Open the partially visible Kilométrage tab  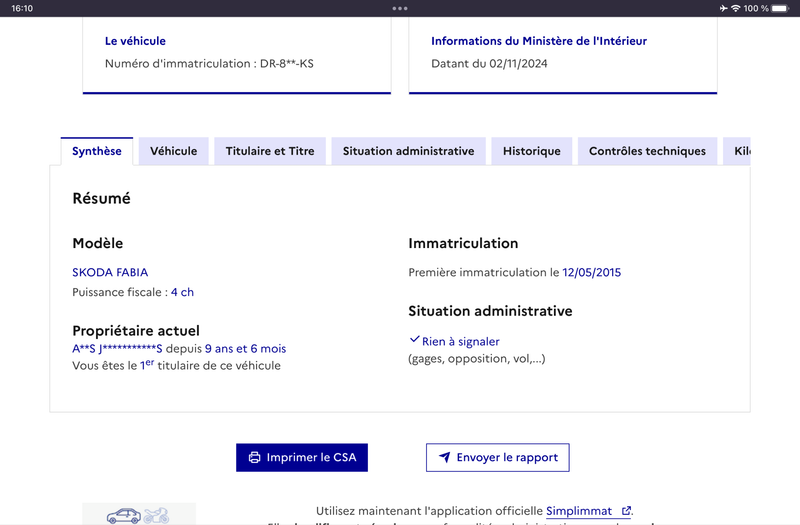click(x=737, y=151)
